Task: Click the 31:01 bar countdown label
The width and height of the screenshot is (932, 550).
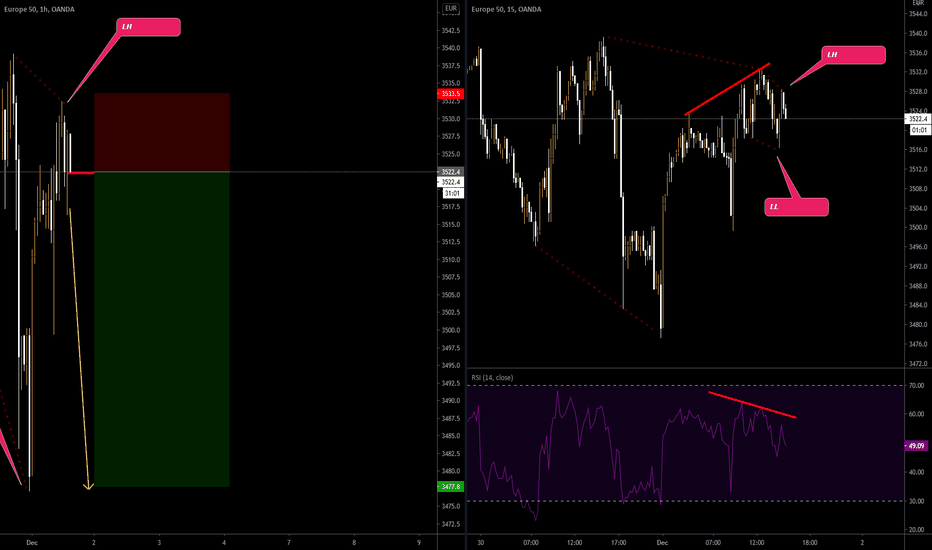Action: [x=452, y=193]
